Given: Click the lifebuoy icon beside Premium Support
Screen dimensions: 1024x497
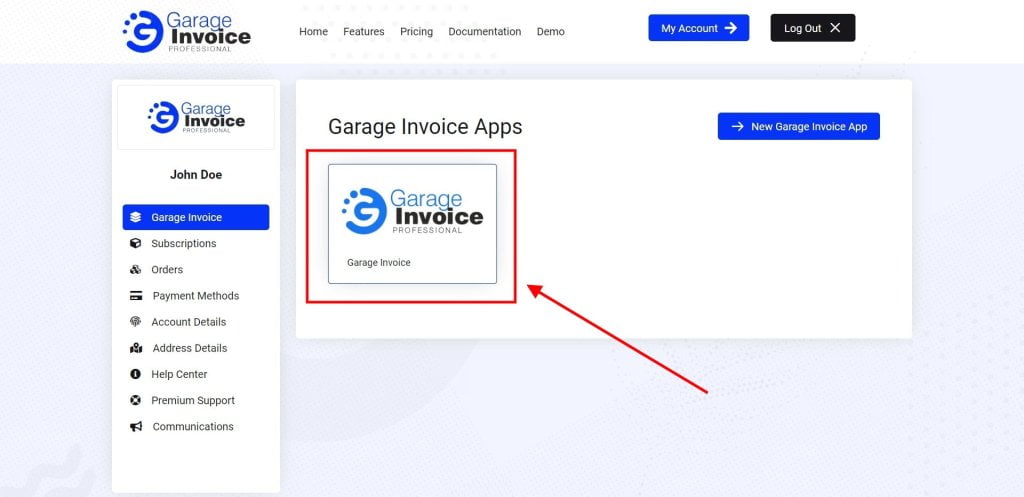Looking at the screenshot, I should [135, 400].
